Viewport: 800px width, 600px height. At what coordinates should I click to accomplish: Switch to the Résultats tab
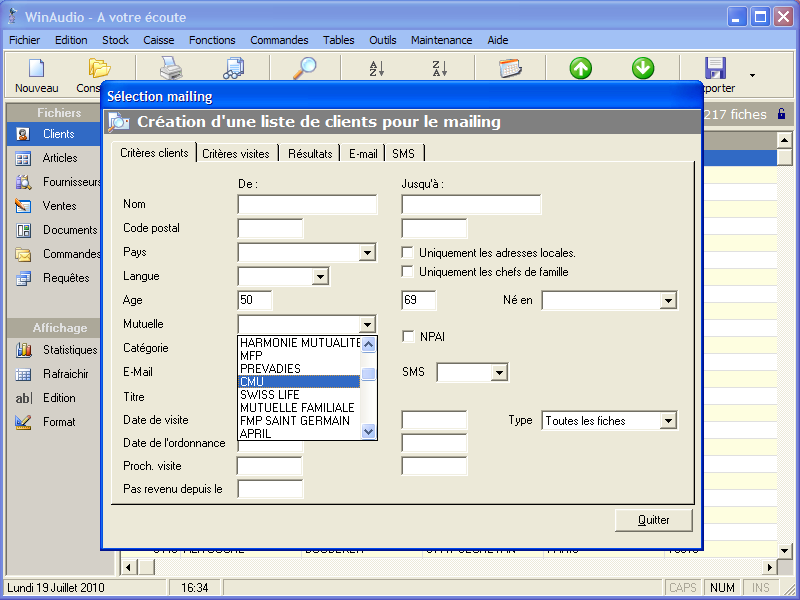tap(310, 154)
